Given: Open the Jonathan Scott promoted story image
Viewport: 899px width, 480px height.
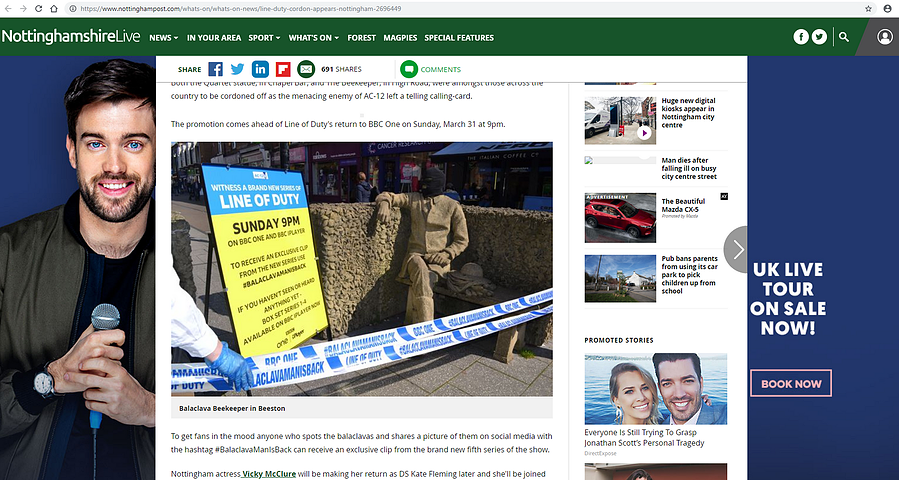Looking at the screenshot, I should tap(656, 389).
